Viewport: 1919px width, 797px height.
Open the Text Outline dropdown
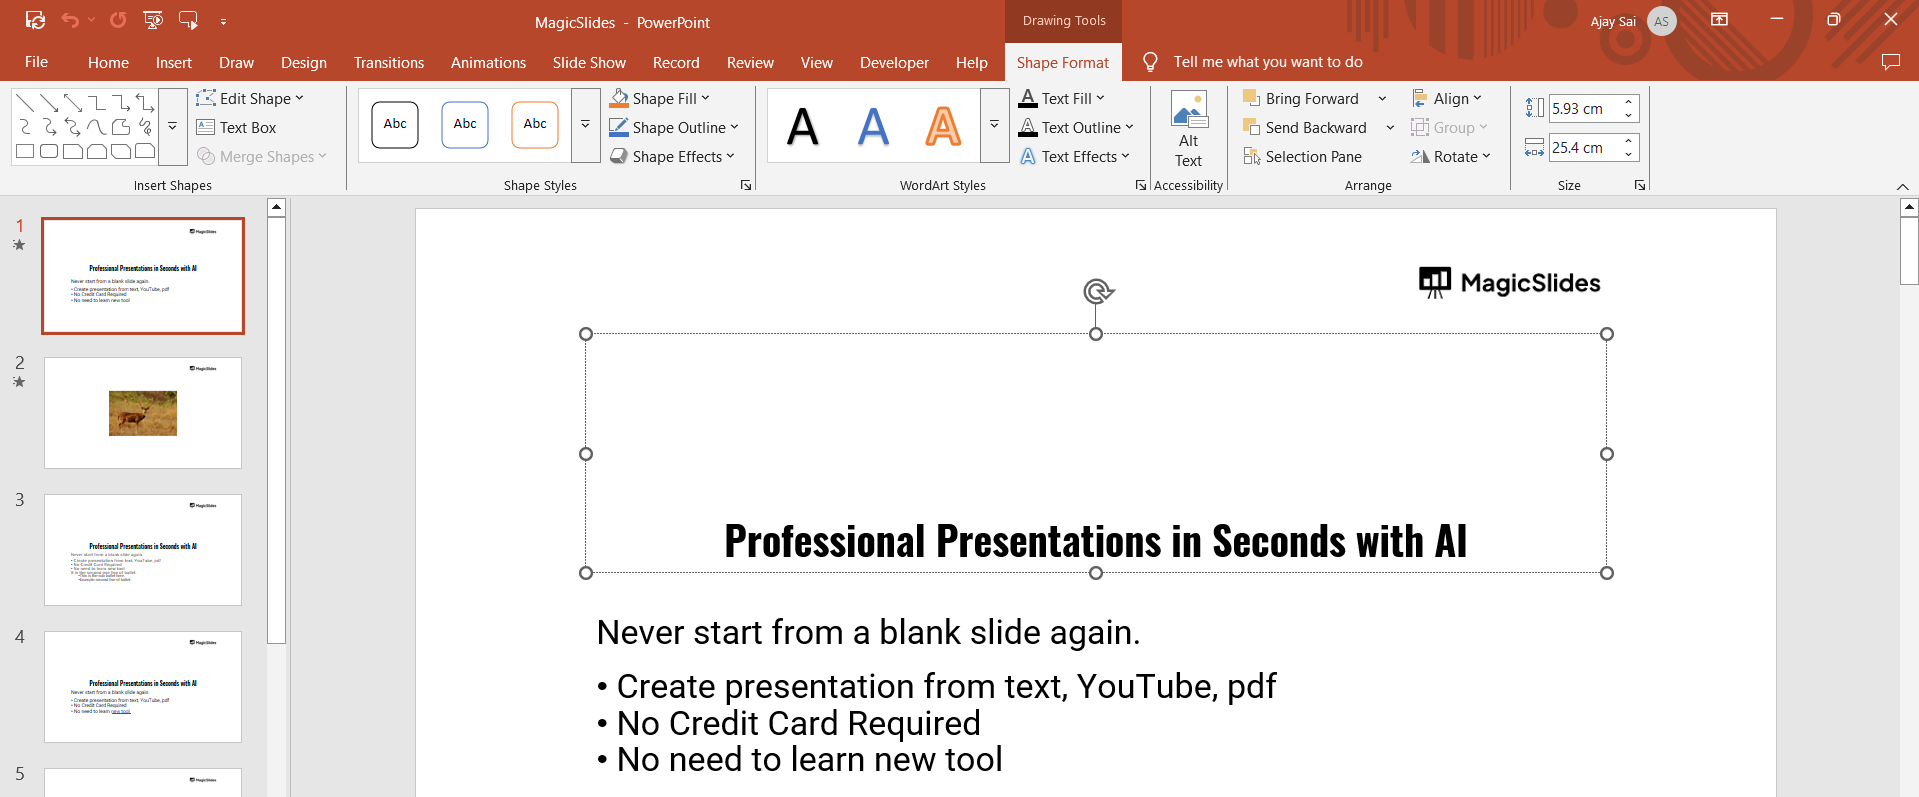point(1129,127)
